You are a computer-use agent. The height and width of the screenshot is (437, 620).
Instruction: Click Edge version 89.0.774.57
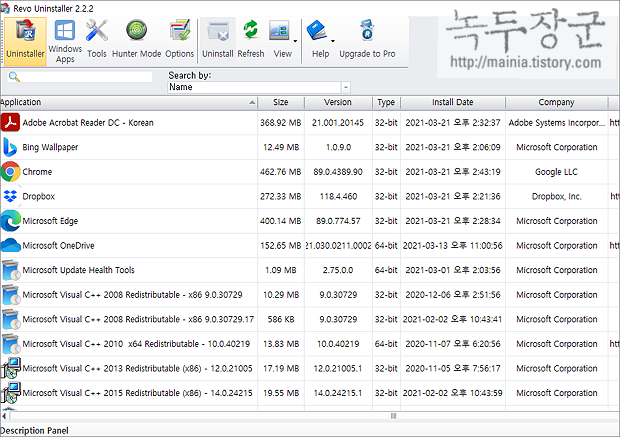338,221
